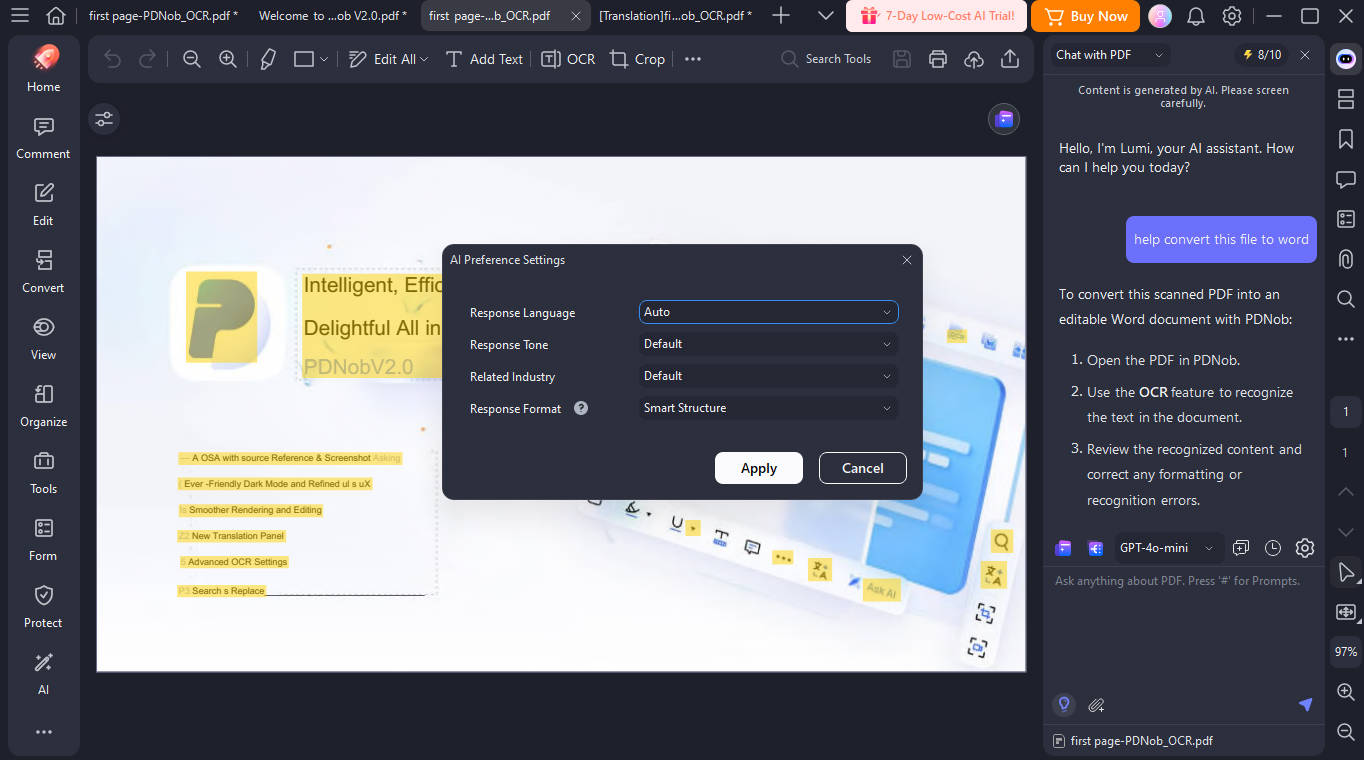Click the Search Tools field

826,59
